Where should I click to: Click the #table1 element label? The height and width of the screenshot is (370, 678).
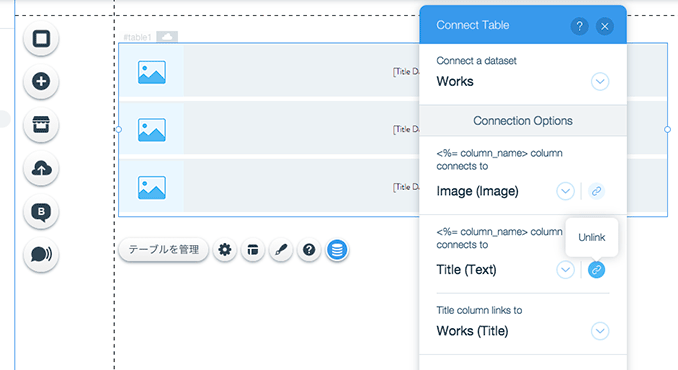(138, 37)
